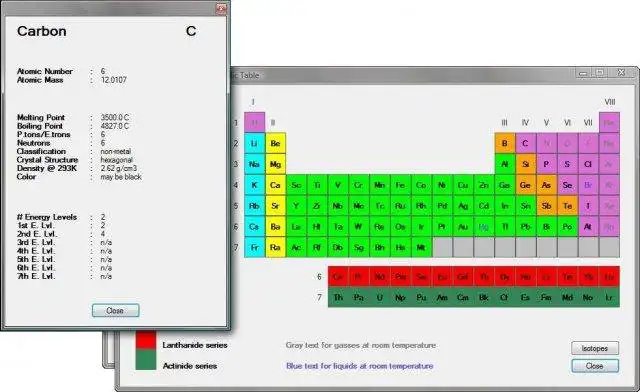Click the Rubidium (Rb) element cell
640x392 pixels.
[254, 206]
